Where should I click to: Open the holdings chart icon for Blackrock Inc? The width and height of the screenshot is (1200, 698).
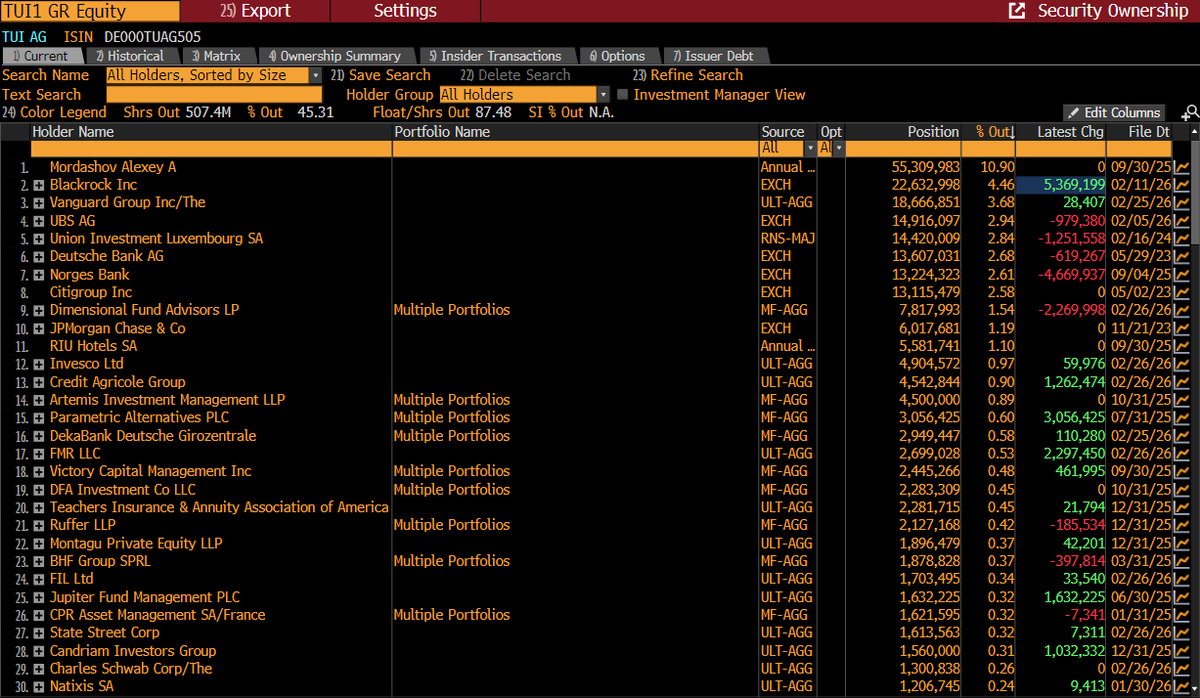click(1182, 185)
